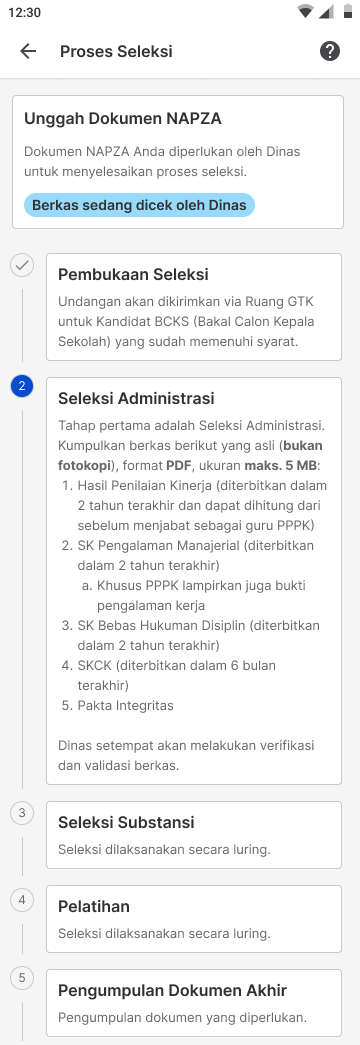
Task: Tap the Wi-Fi status icon
Action: (x=306, y=11)
